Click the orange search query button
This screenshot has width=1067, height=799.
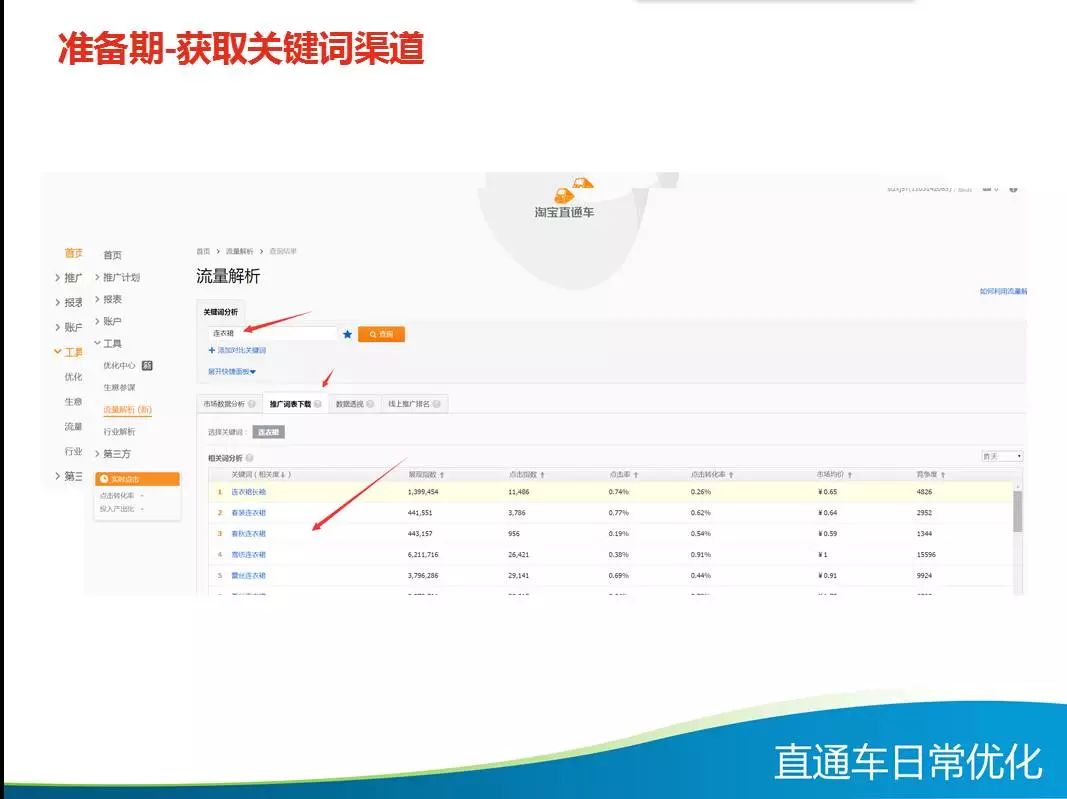(381, 334)
